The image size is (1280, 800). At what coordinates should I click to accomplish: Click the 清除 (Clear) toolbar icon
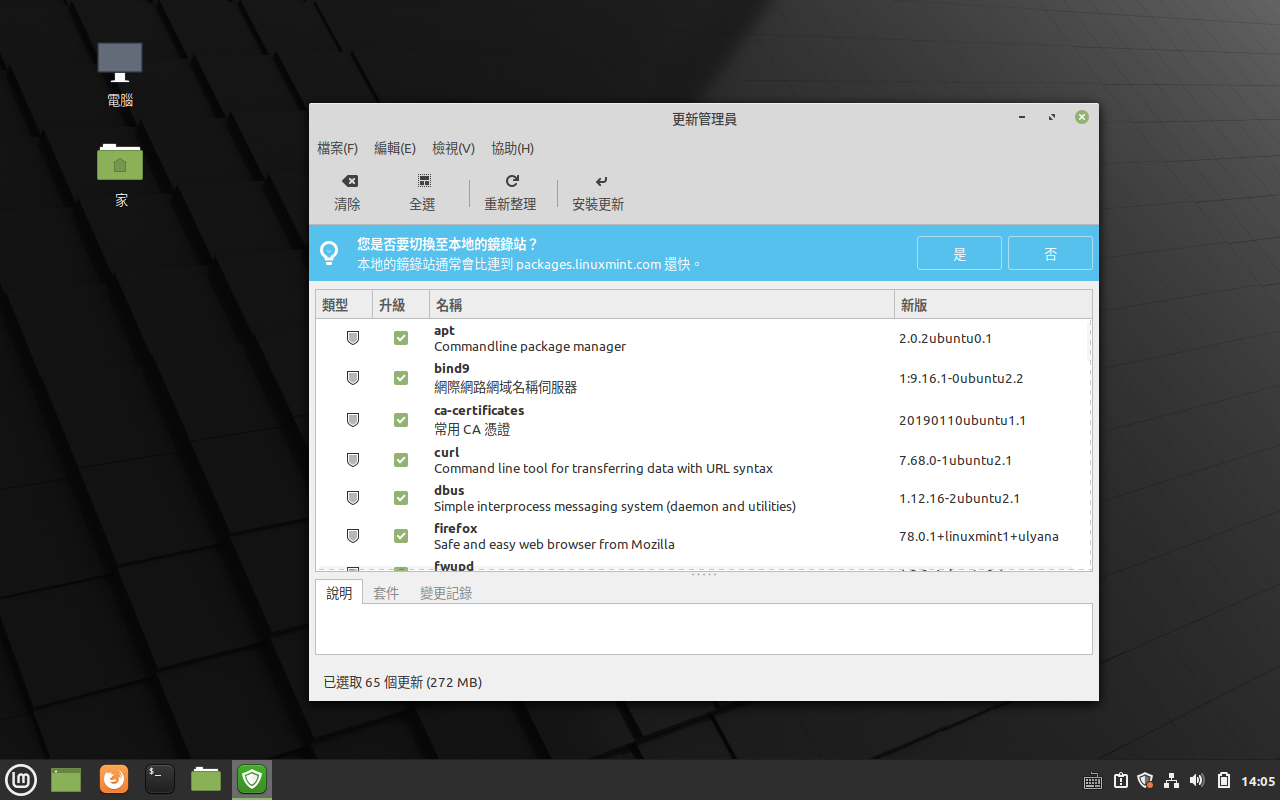349,181
